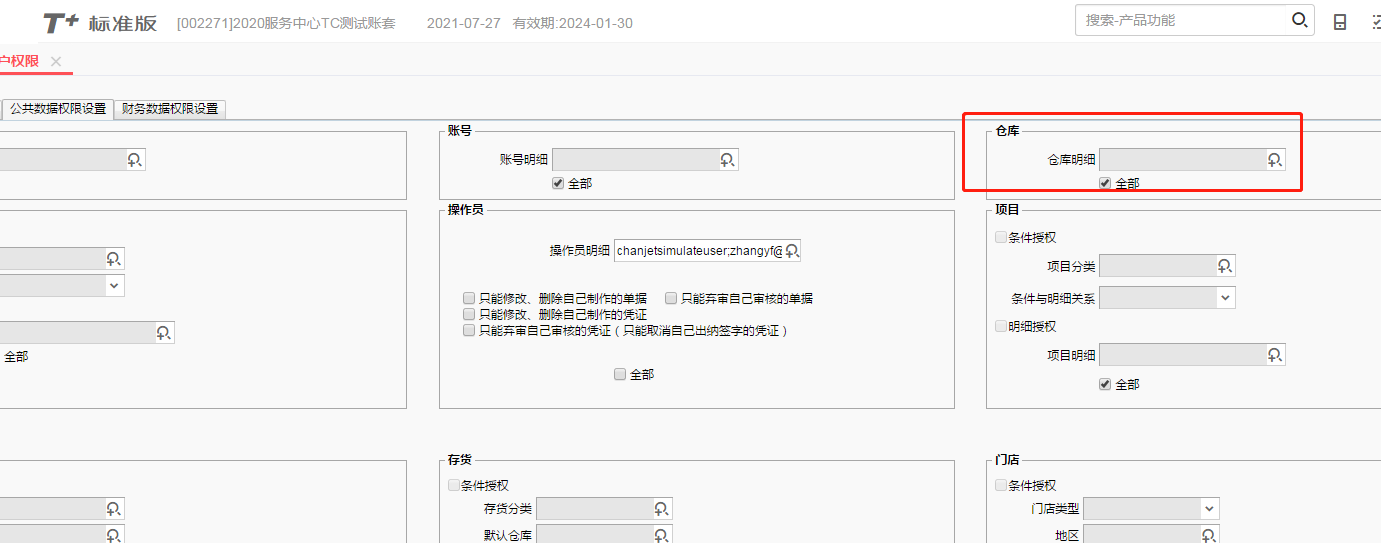The width and height of the screenshot is (1381, 543).
Task: Open lookup for 操作员明细 field
Action: (792, 251)
